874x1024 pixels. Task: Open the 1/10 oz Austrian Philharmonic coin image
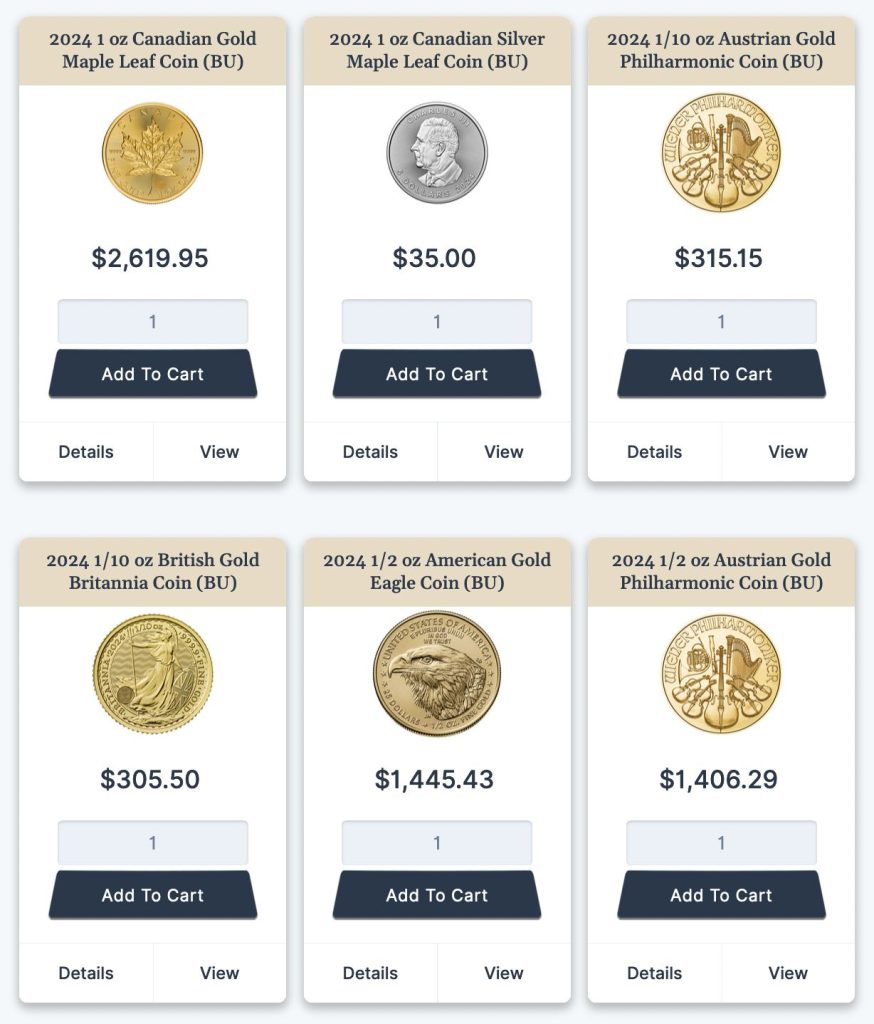(x=721, y=153)
